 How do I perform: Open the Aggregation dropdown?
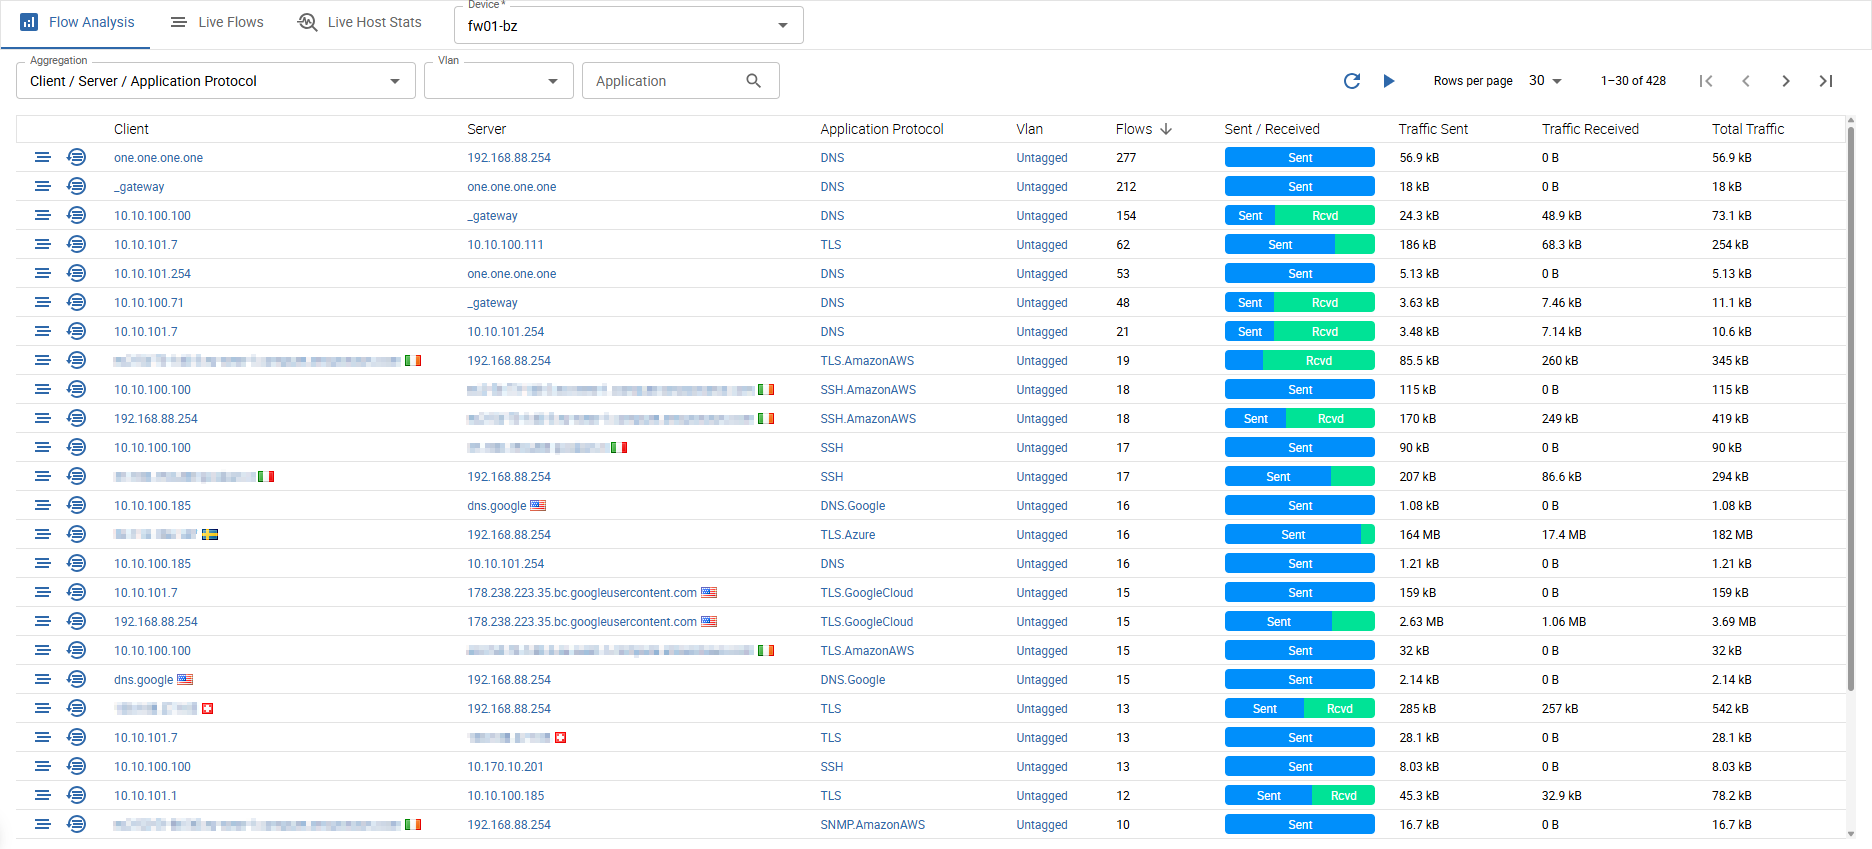[216, 81]
